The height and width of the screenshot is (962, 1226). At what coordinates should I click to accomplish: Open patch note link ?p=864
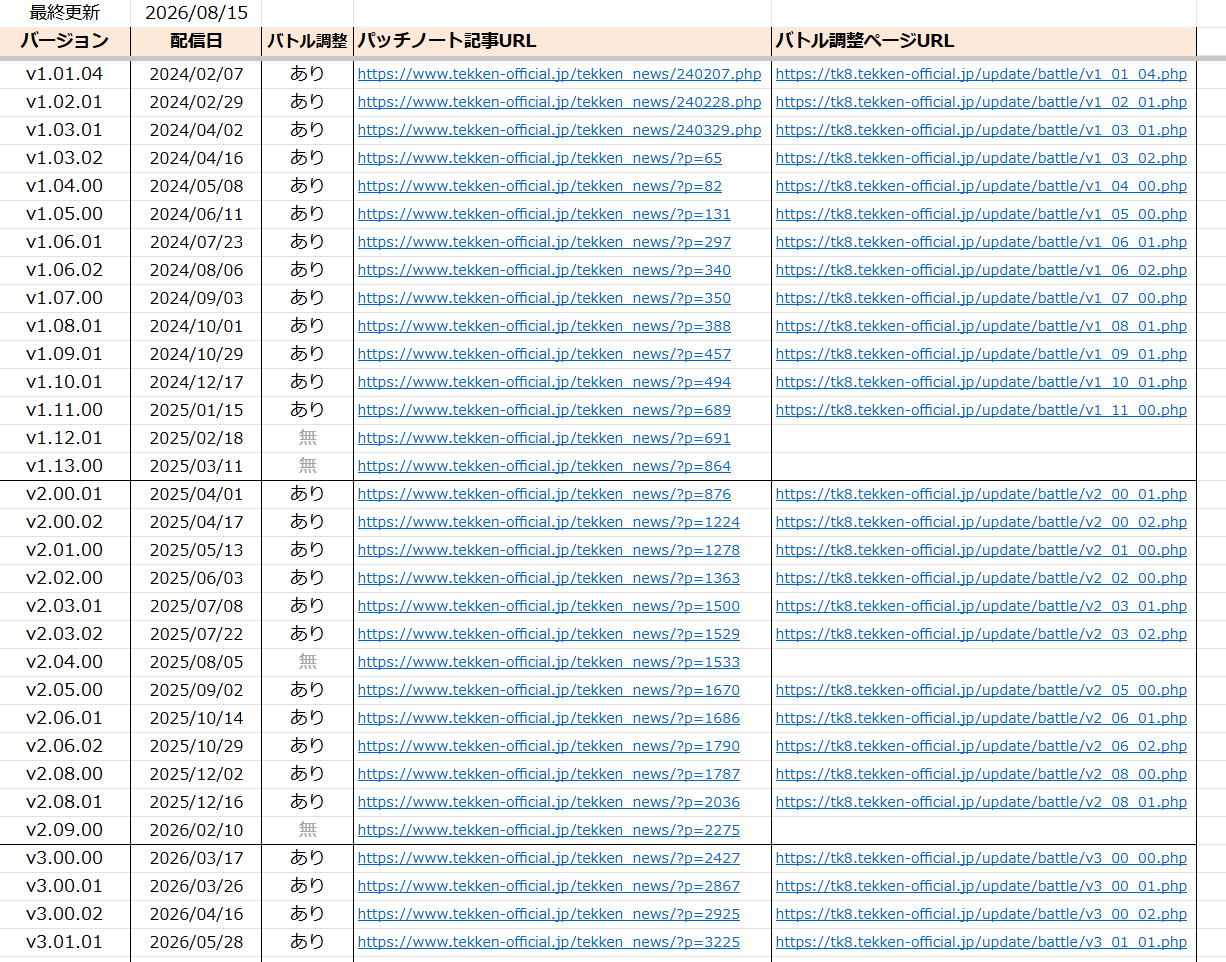click(544, 466)
